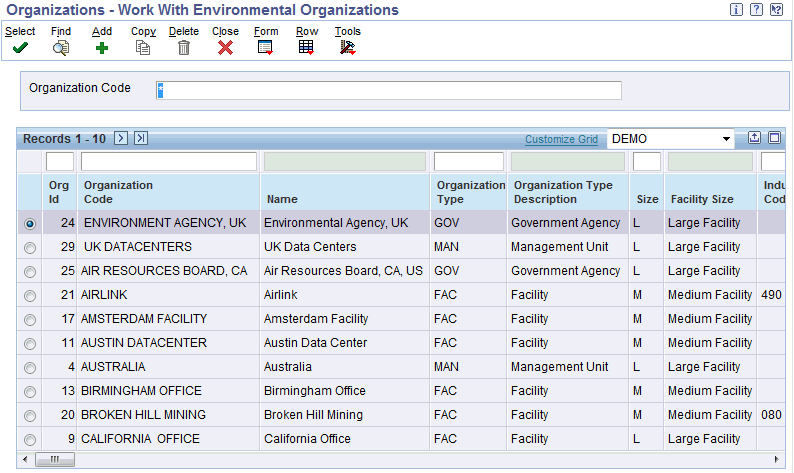Click the Copy documents icon
This screenshot has width=794, height=473.
tap(143, 48)
